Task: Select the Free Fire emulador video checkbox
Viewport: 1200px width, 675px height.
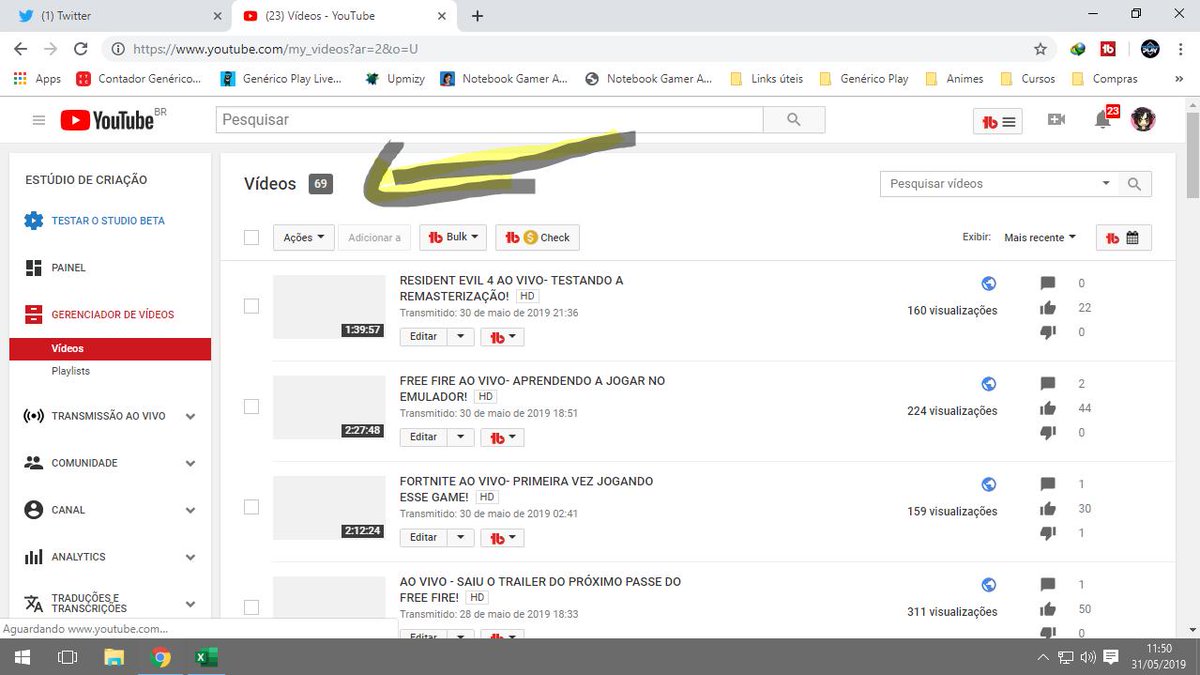Action: click(251, 406)
